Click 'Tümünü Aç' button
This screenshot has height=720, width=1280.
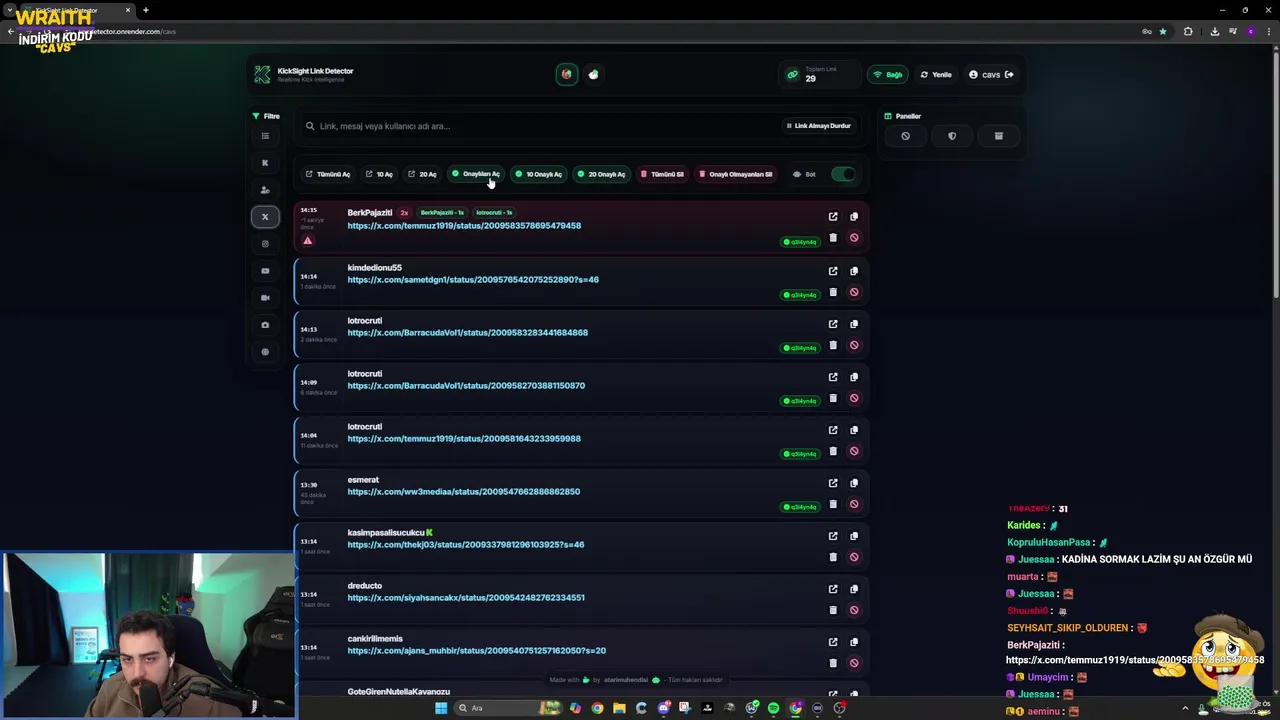tap(328, 174)
